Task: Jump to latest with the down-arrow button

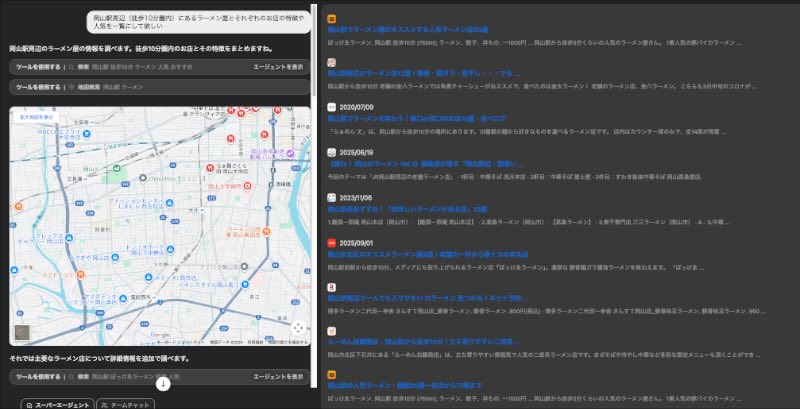Action: (163, 384)
